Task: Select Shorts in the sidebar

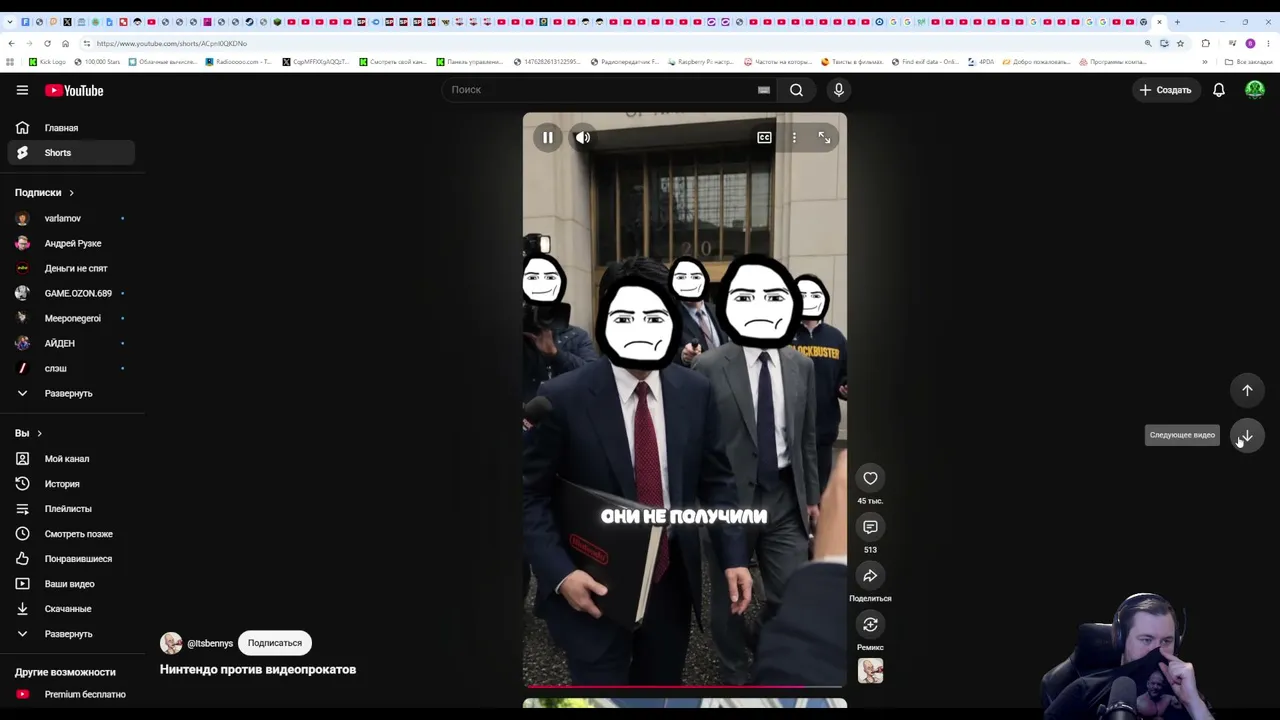Action: pyautogui.click(x=70, y=153)
